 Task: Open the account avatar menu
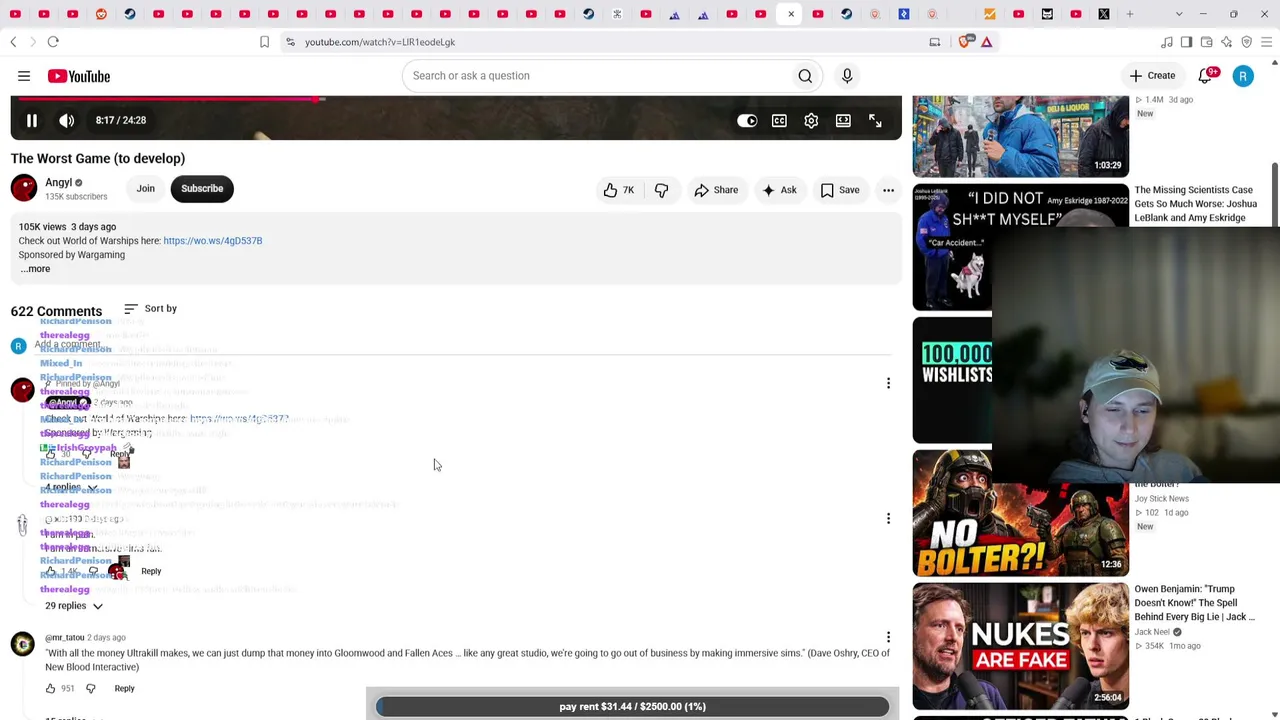1243,76
